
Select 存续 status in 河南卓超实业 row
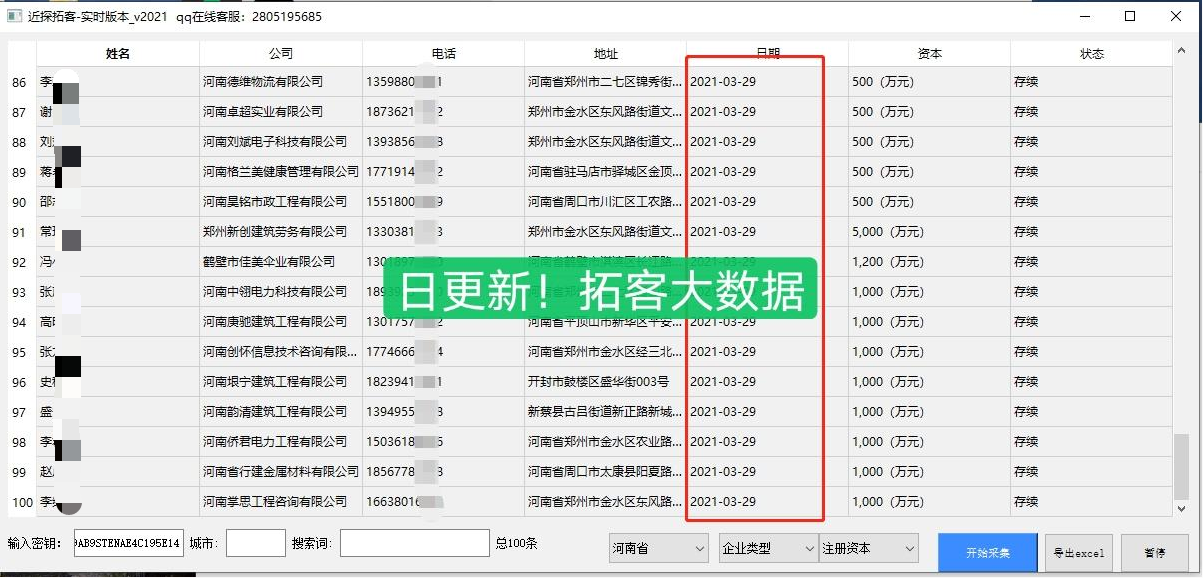1091,112
